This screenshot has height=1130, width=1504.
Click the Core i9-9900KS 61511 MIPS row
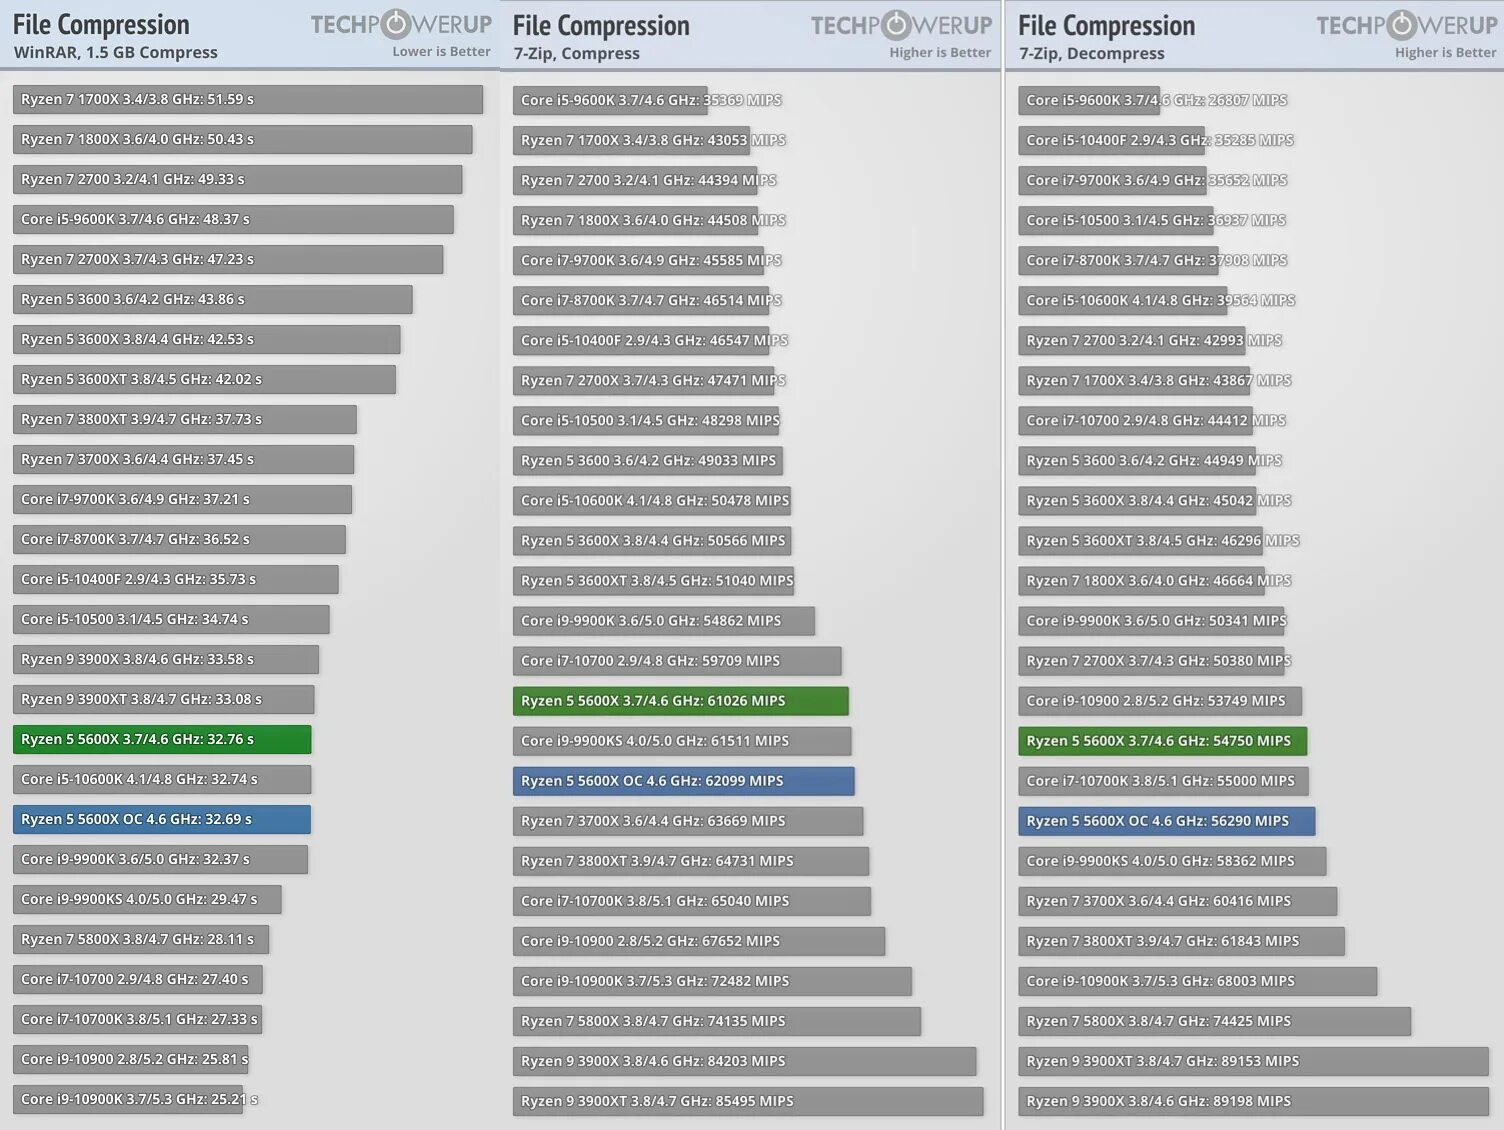pos(682,740)
